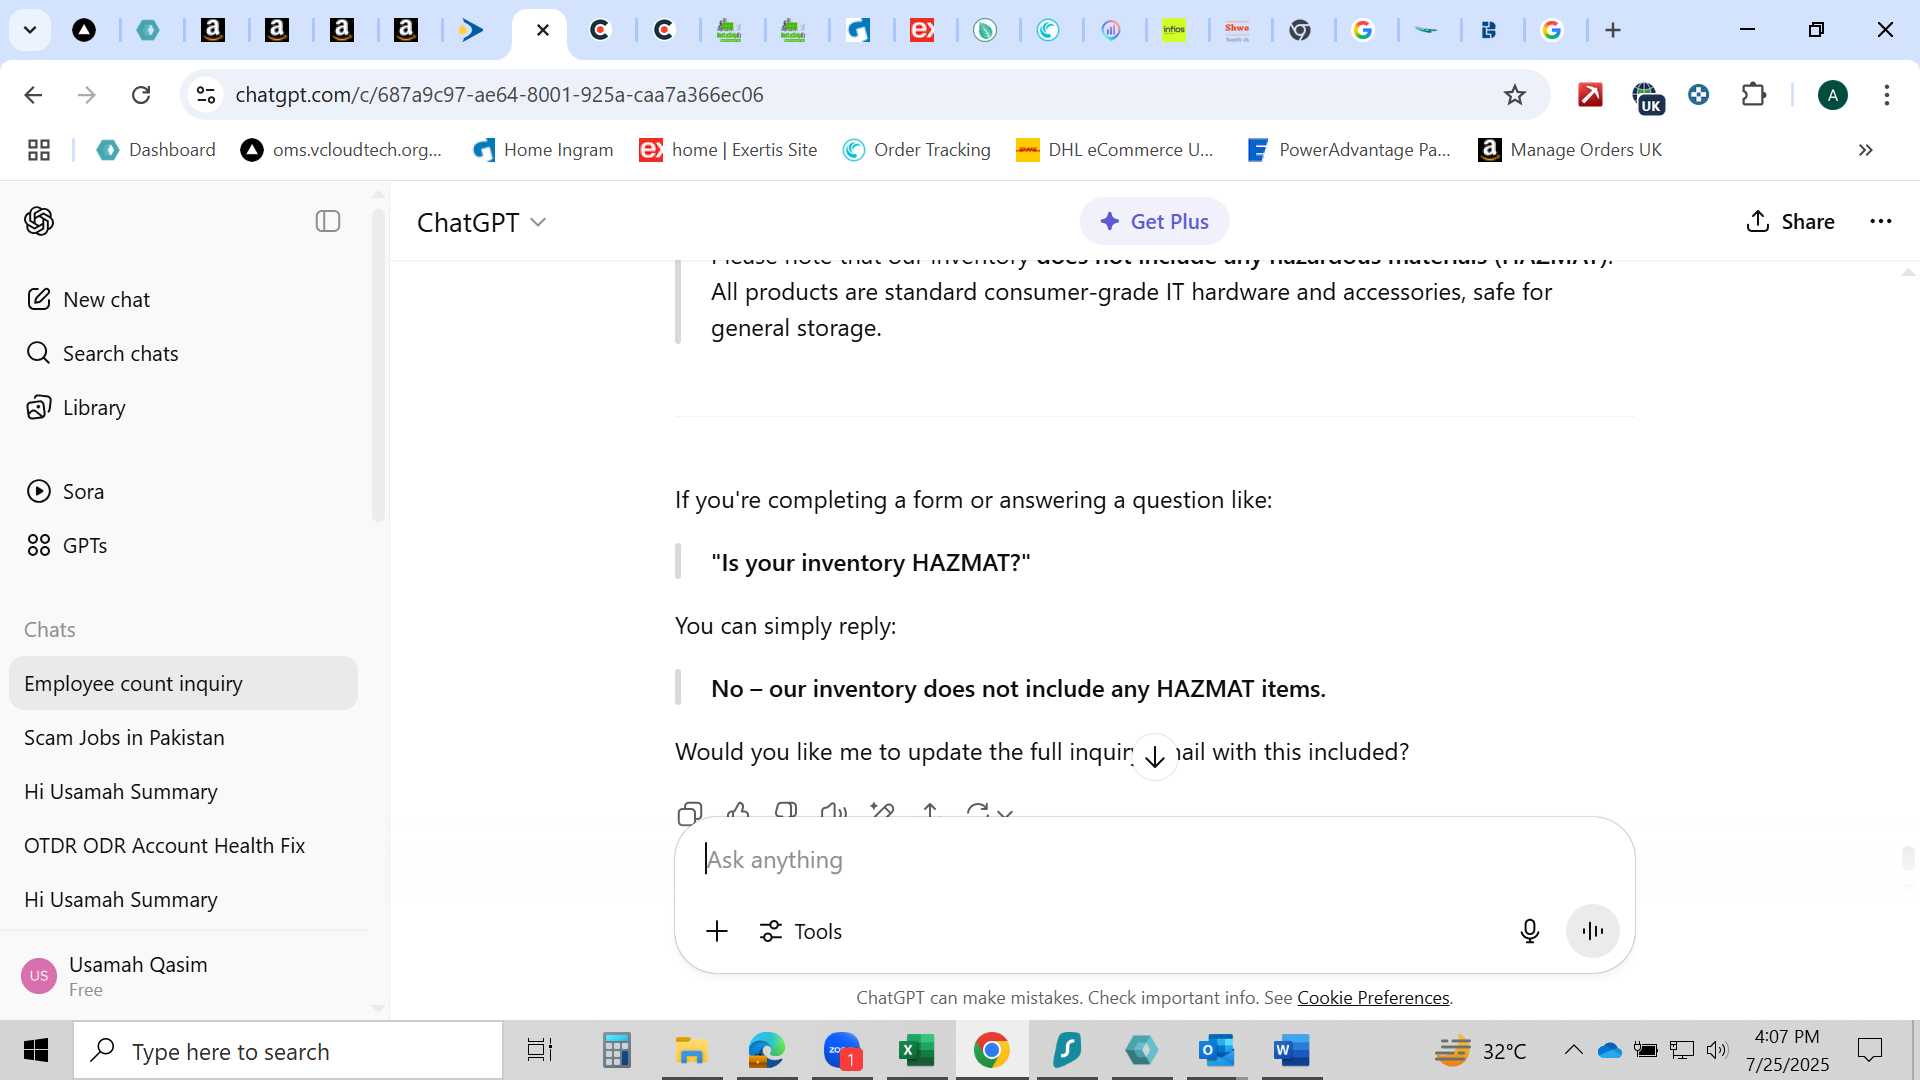Image resolution: width=1920 pixels, height=1080 pixels.
Task: Play the response with read aloud icon
Action: click(x=834, y=812)
